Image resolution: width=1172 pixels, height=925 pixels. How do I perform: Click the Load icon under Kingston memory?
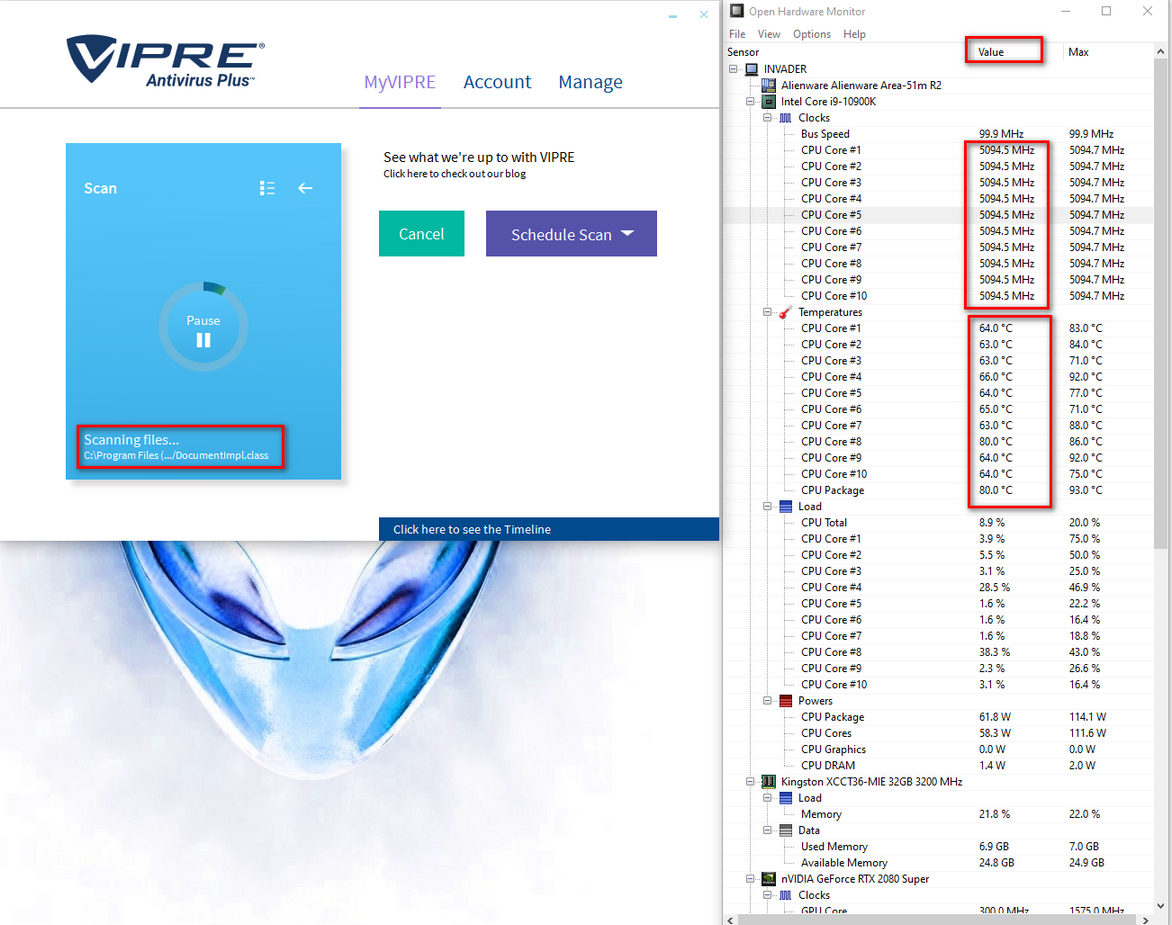click(786, 798)
